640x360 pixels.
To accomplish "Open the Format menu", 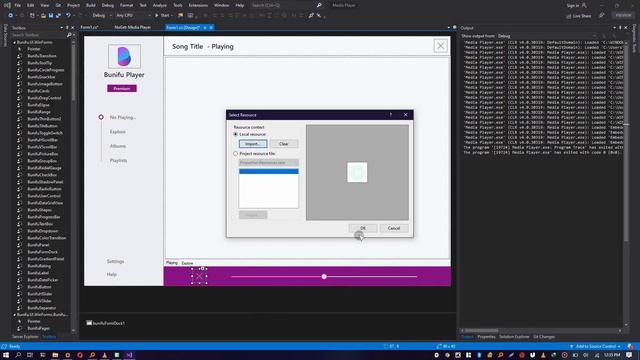I will point(127,5).
